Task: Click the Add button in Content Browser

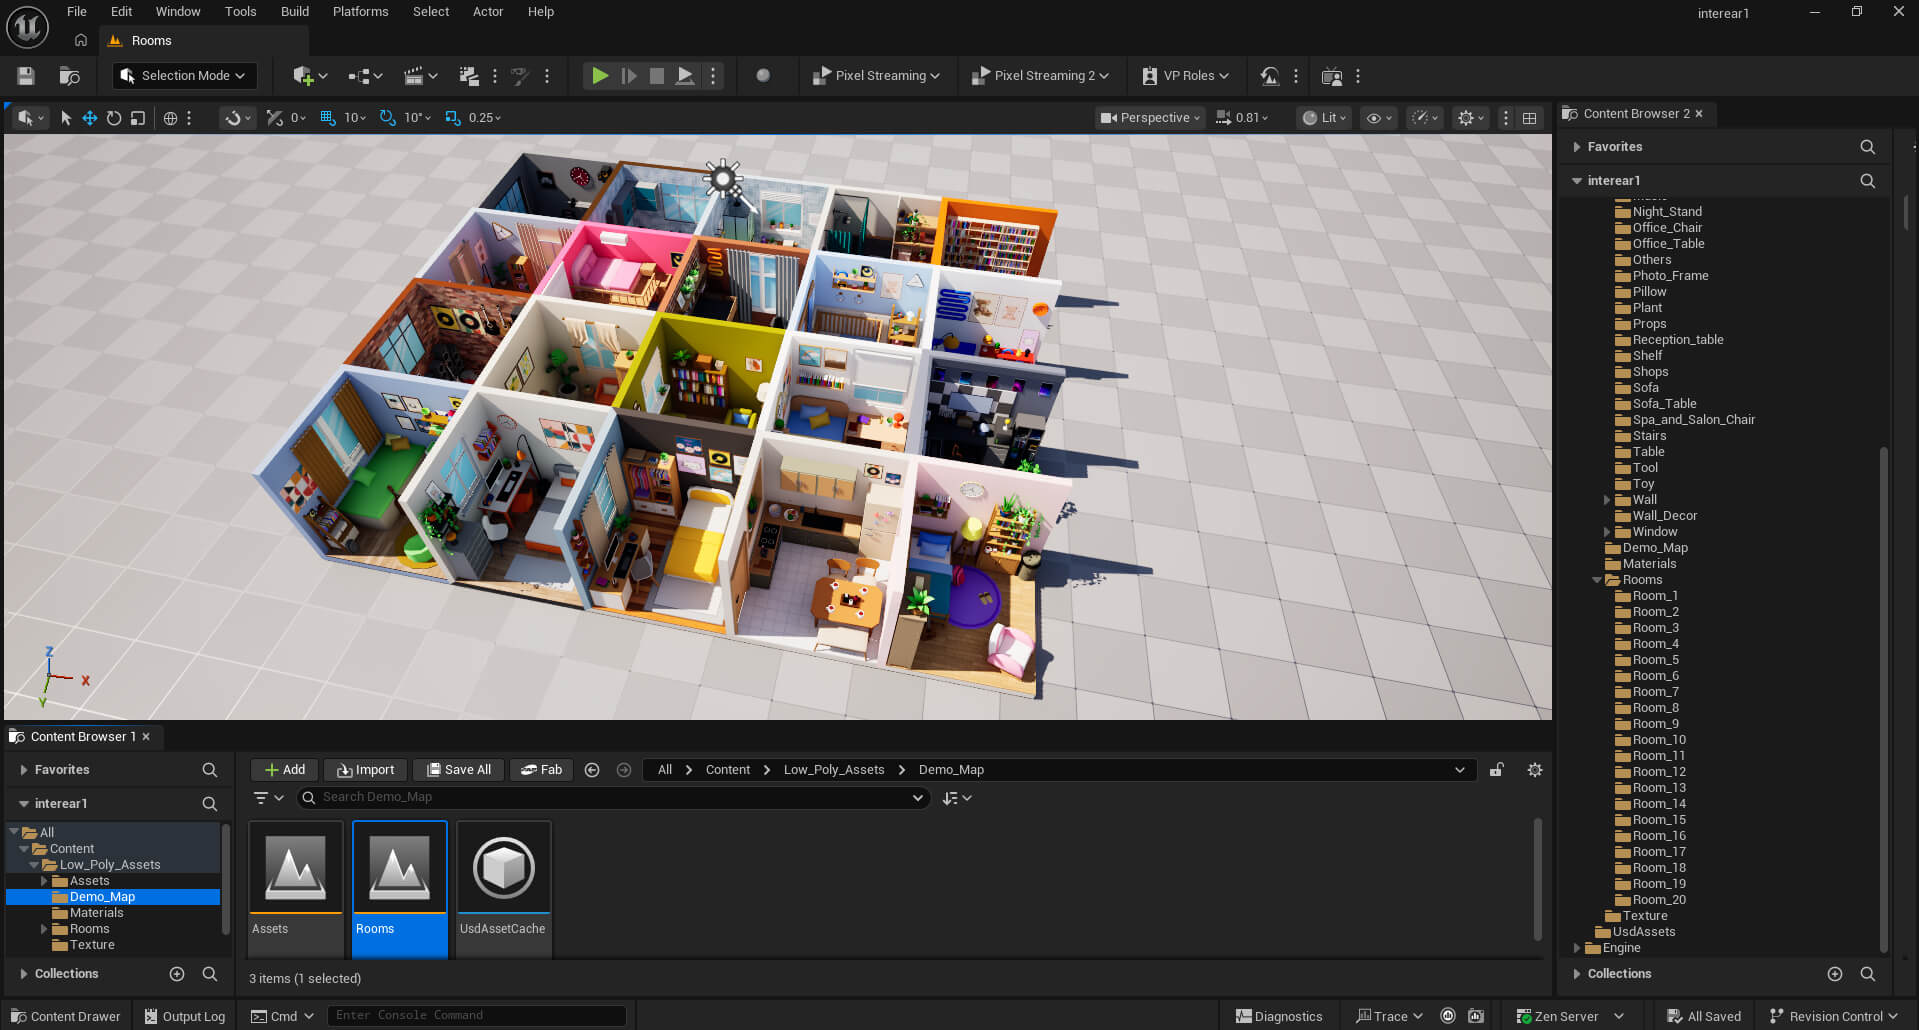Action: (x=285, y=770)
